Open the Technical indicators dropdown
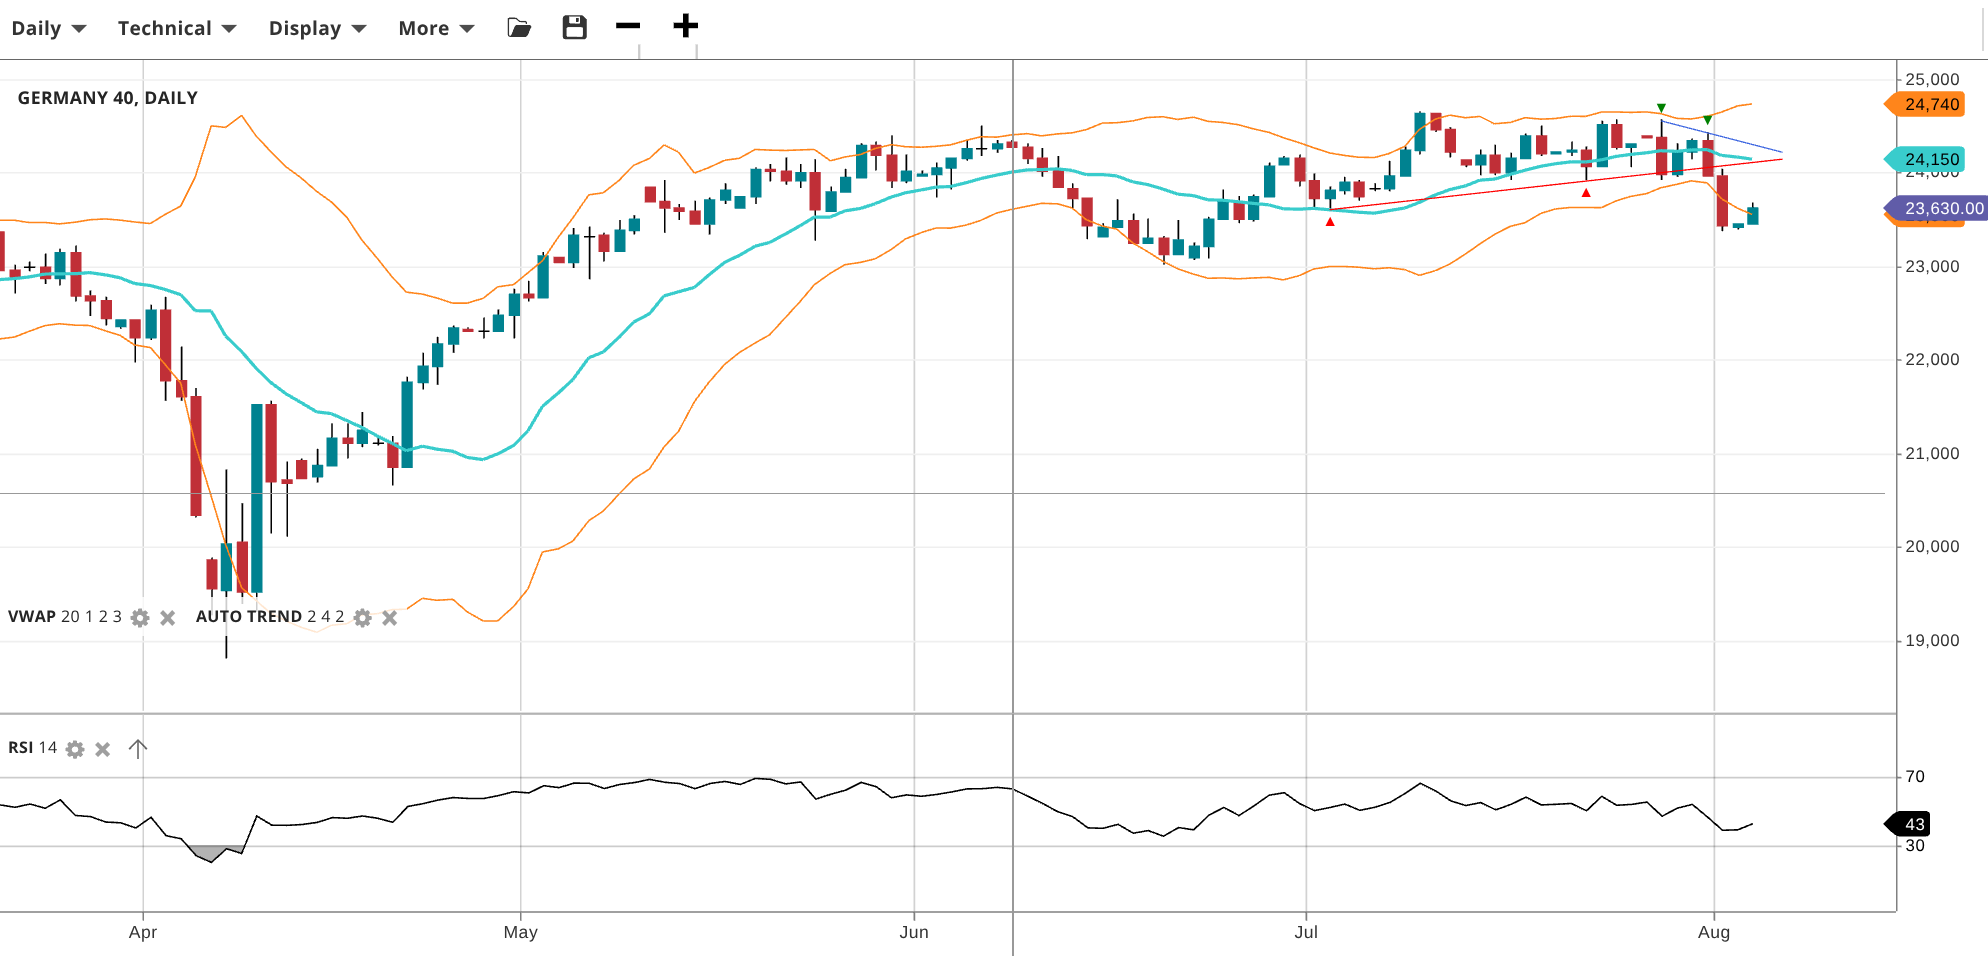Screen dimensions: 1988x956 tap(176, 28)
